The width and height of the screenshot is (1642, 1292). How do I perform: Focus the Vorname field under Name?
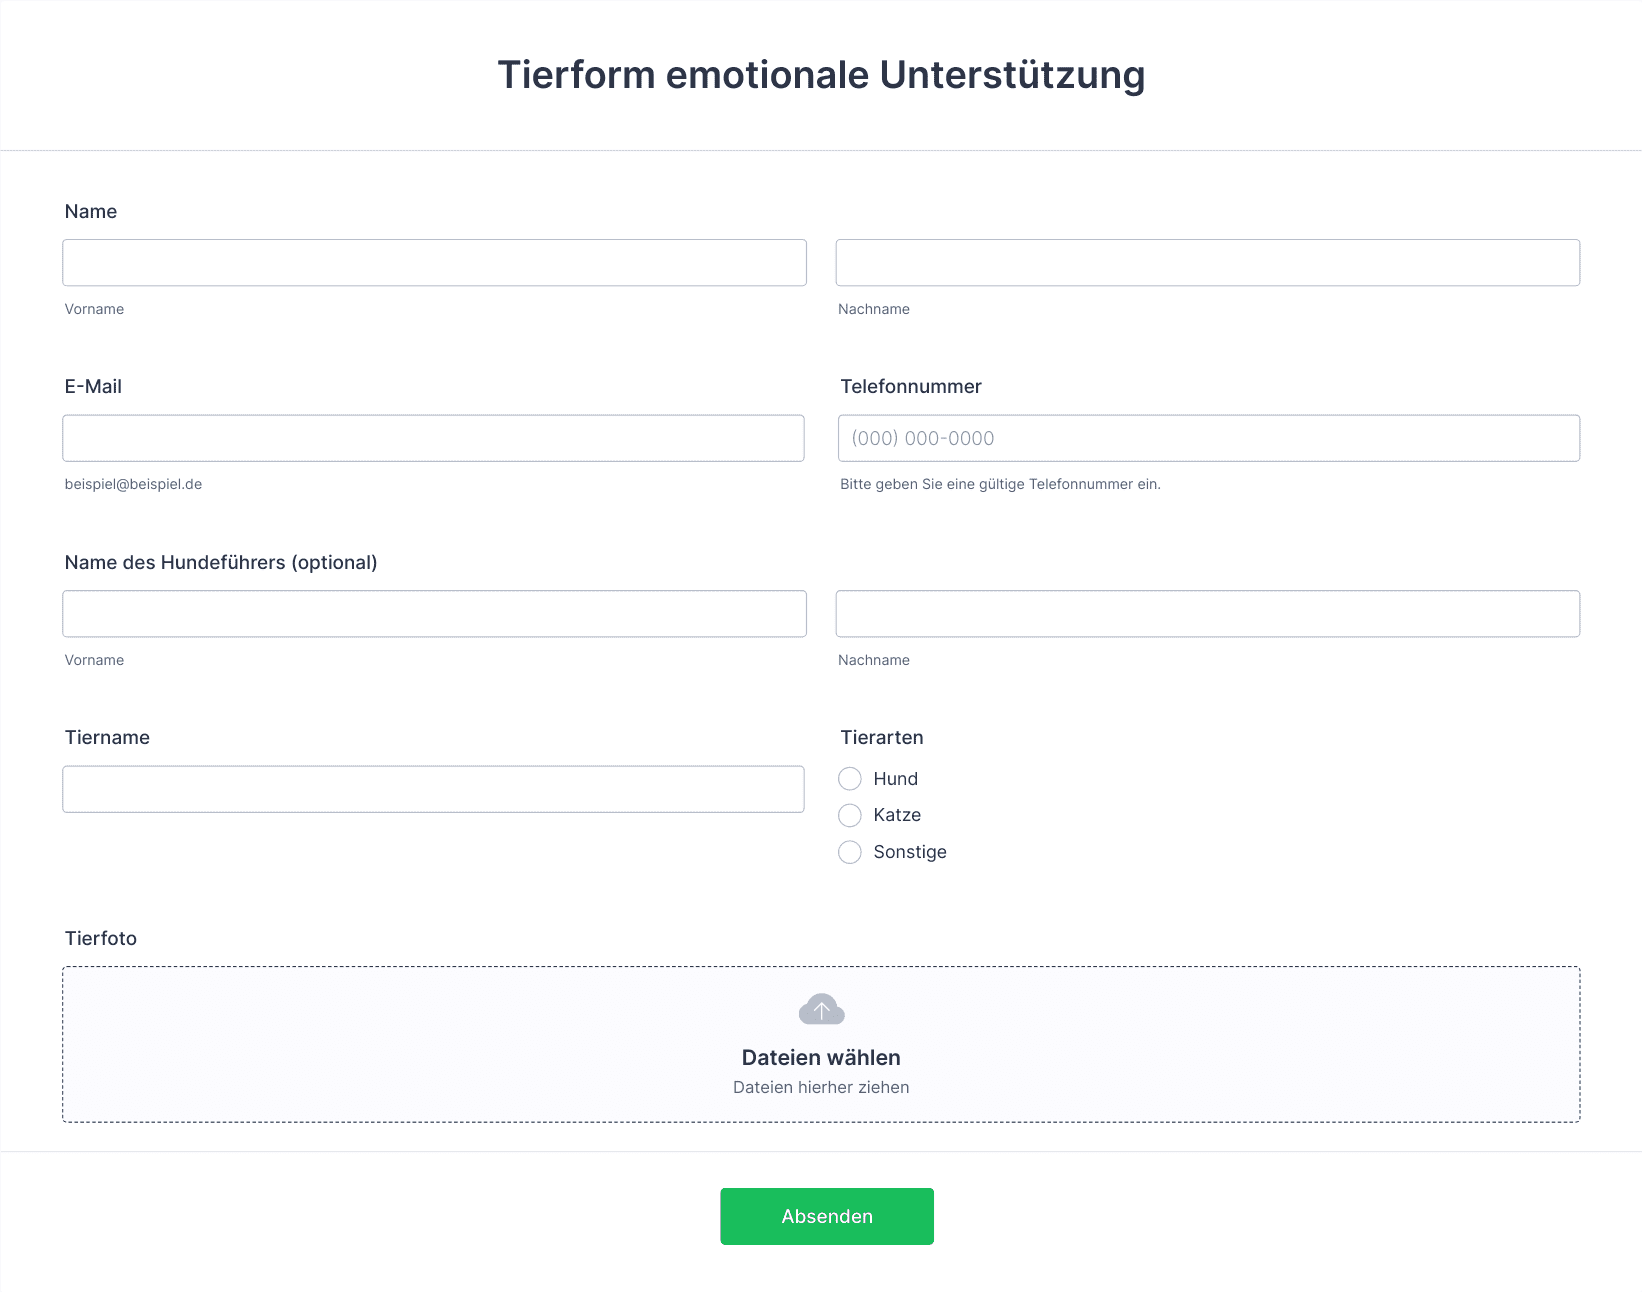434,263
